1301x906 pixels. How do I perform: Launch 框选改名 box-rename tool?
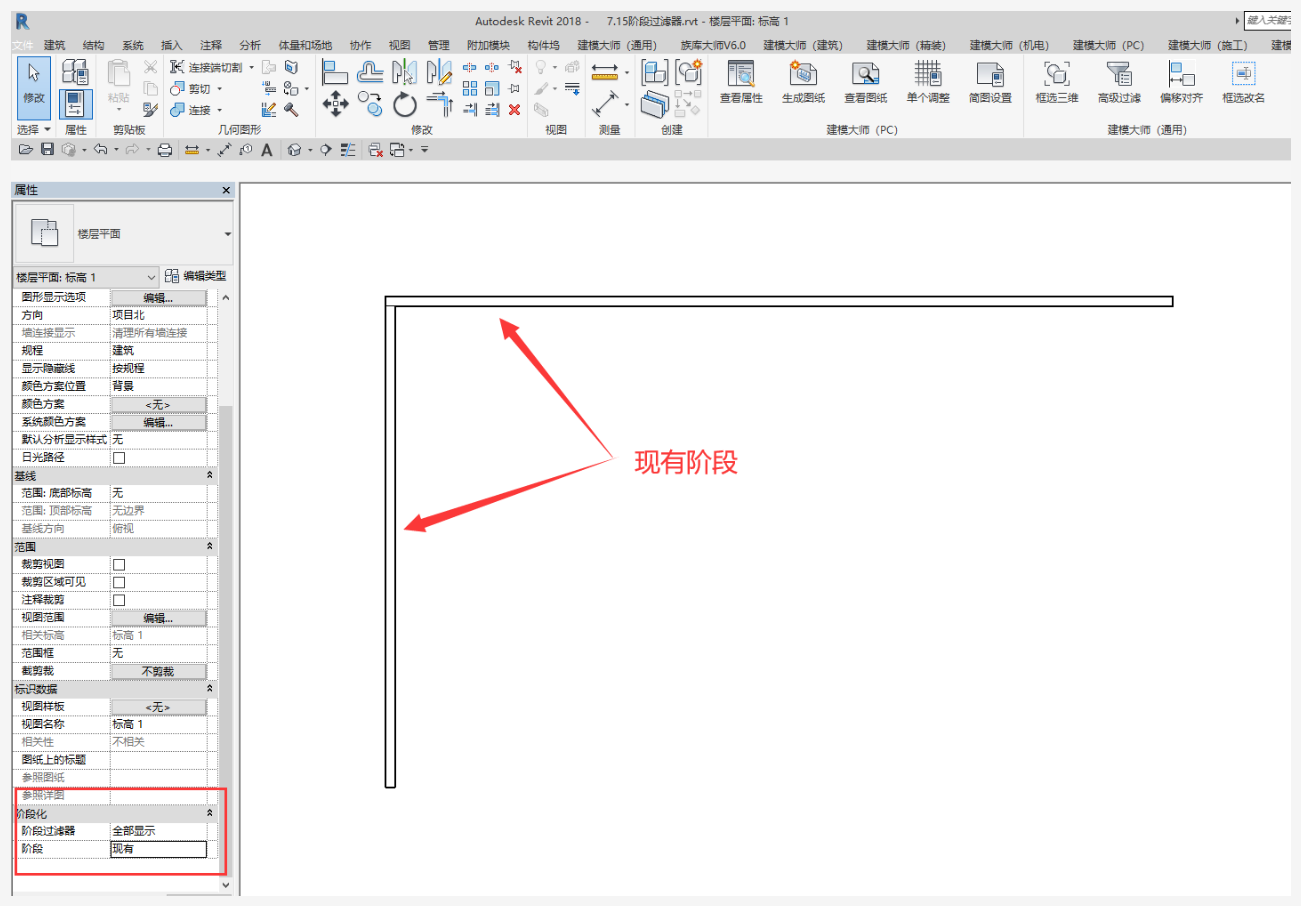(x=1243, y=82)
